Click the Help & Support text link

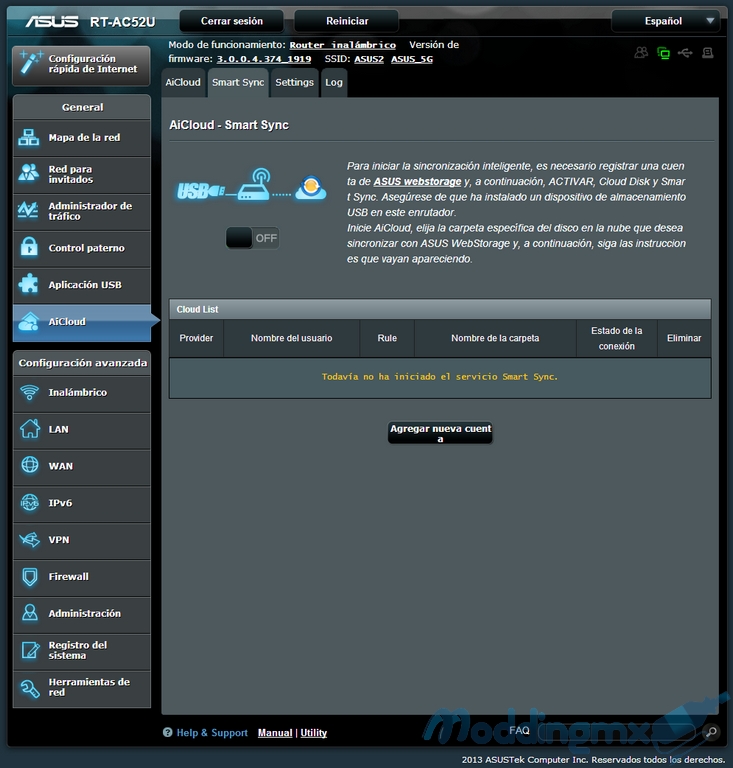point(212,733)
